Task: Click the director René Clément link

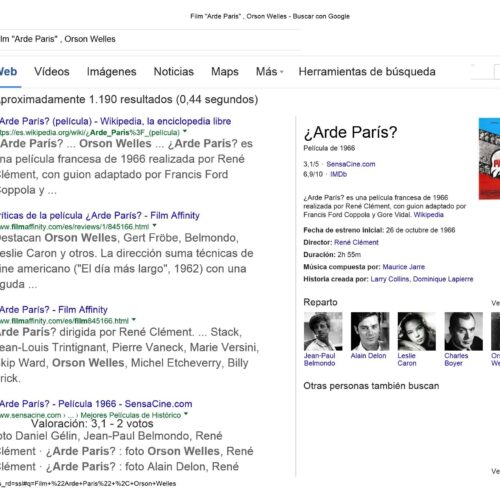Action: click(356, 242)
